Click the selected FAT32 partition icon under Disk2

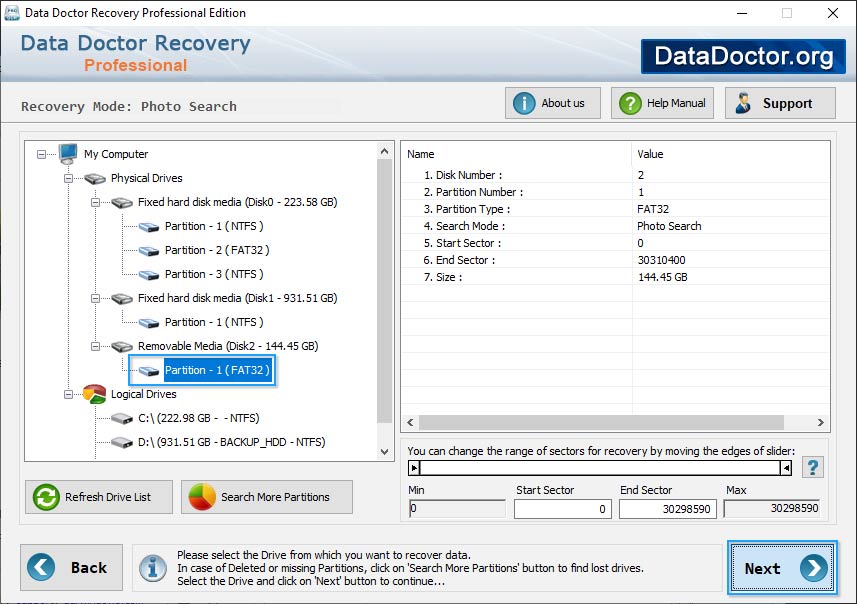click(149, 371)
